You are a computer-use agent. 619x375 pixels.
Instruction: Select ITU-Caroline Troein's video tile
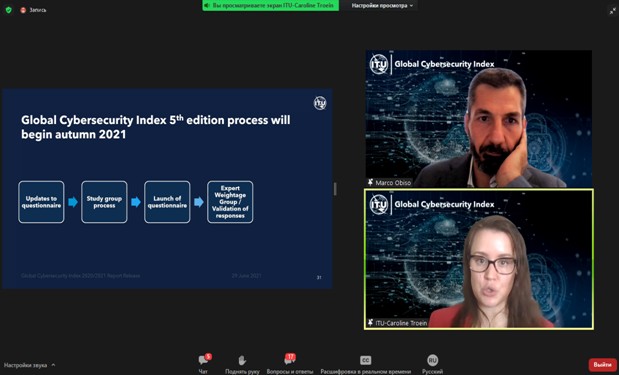pos(478,259)
